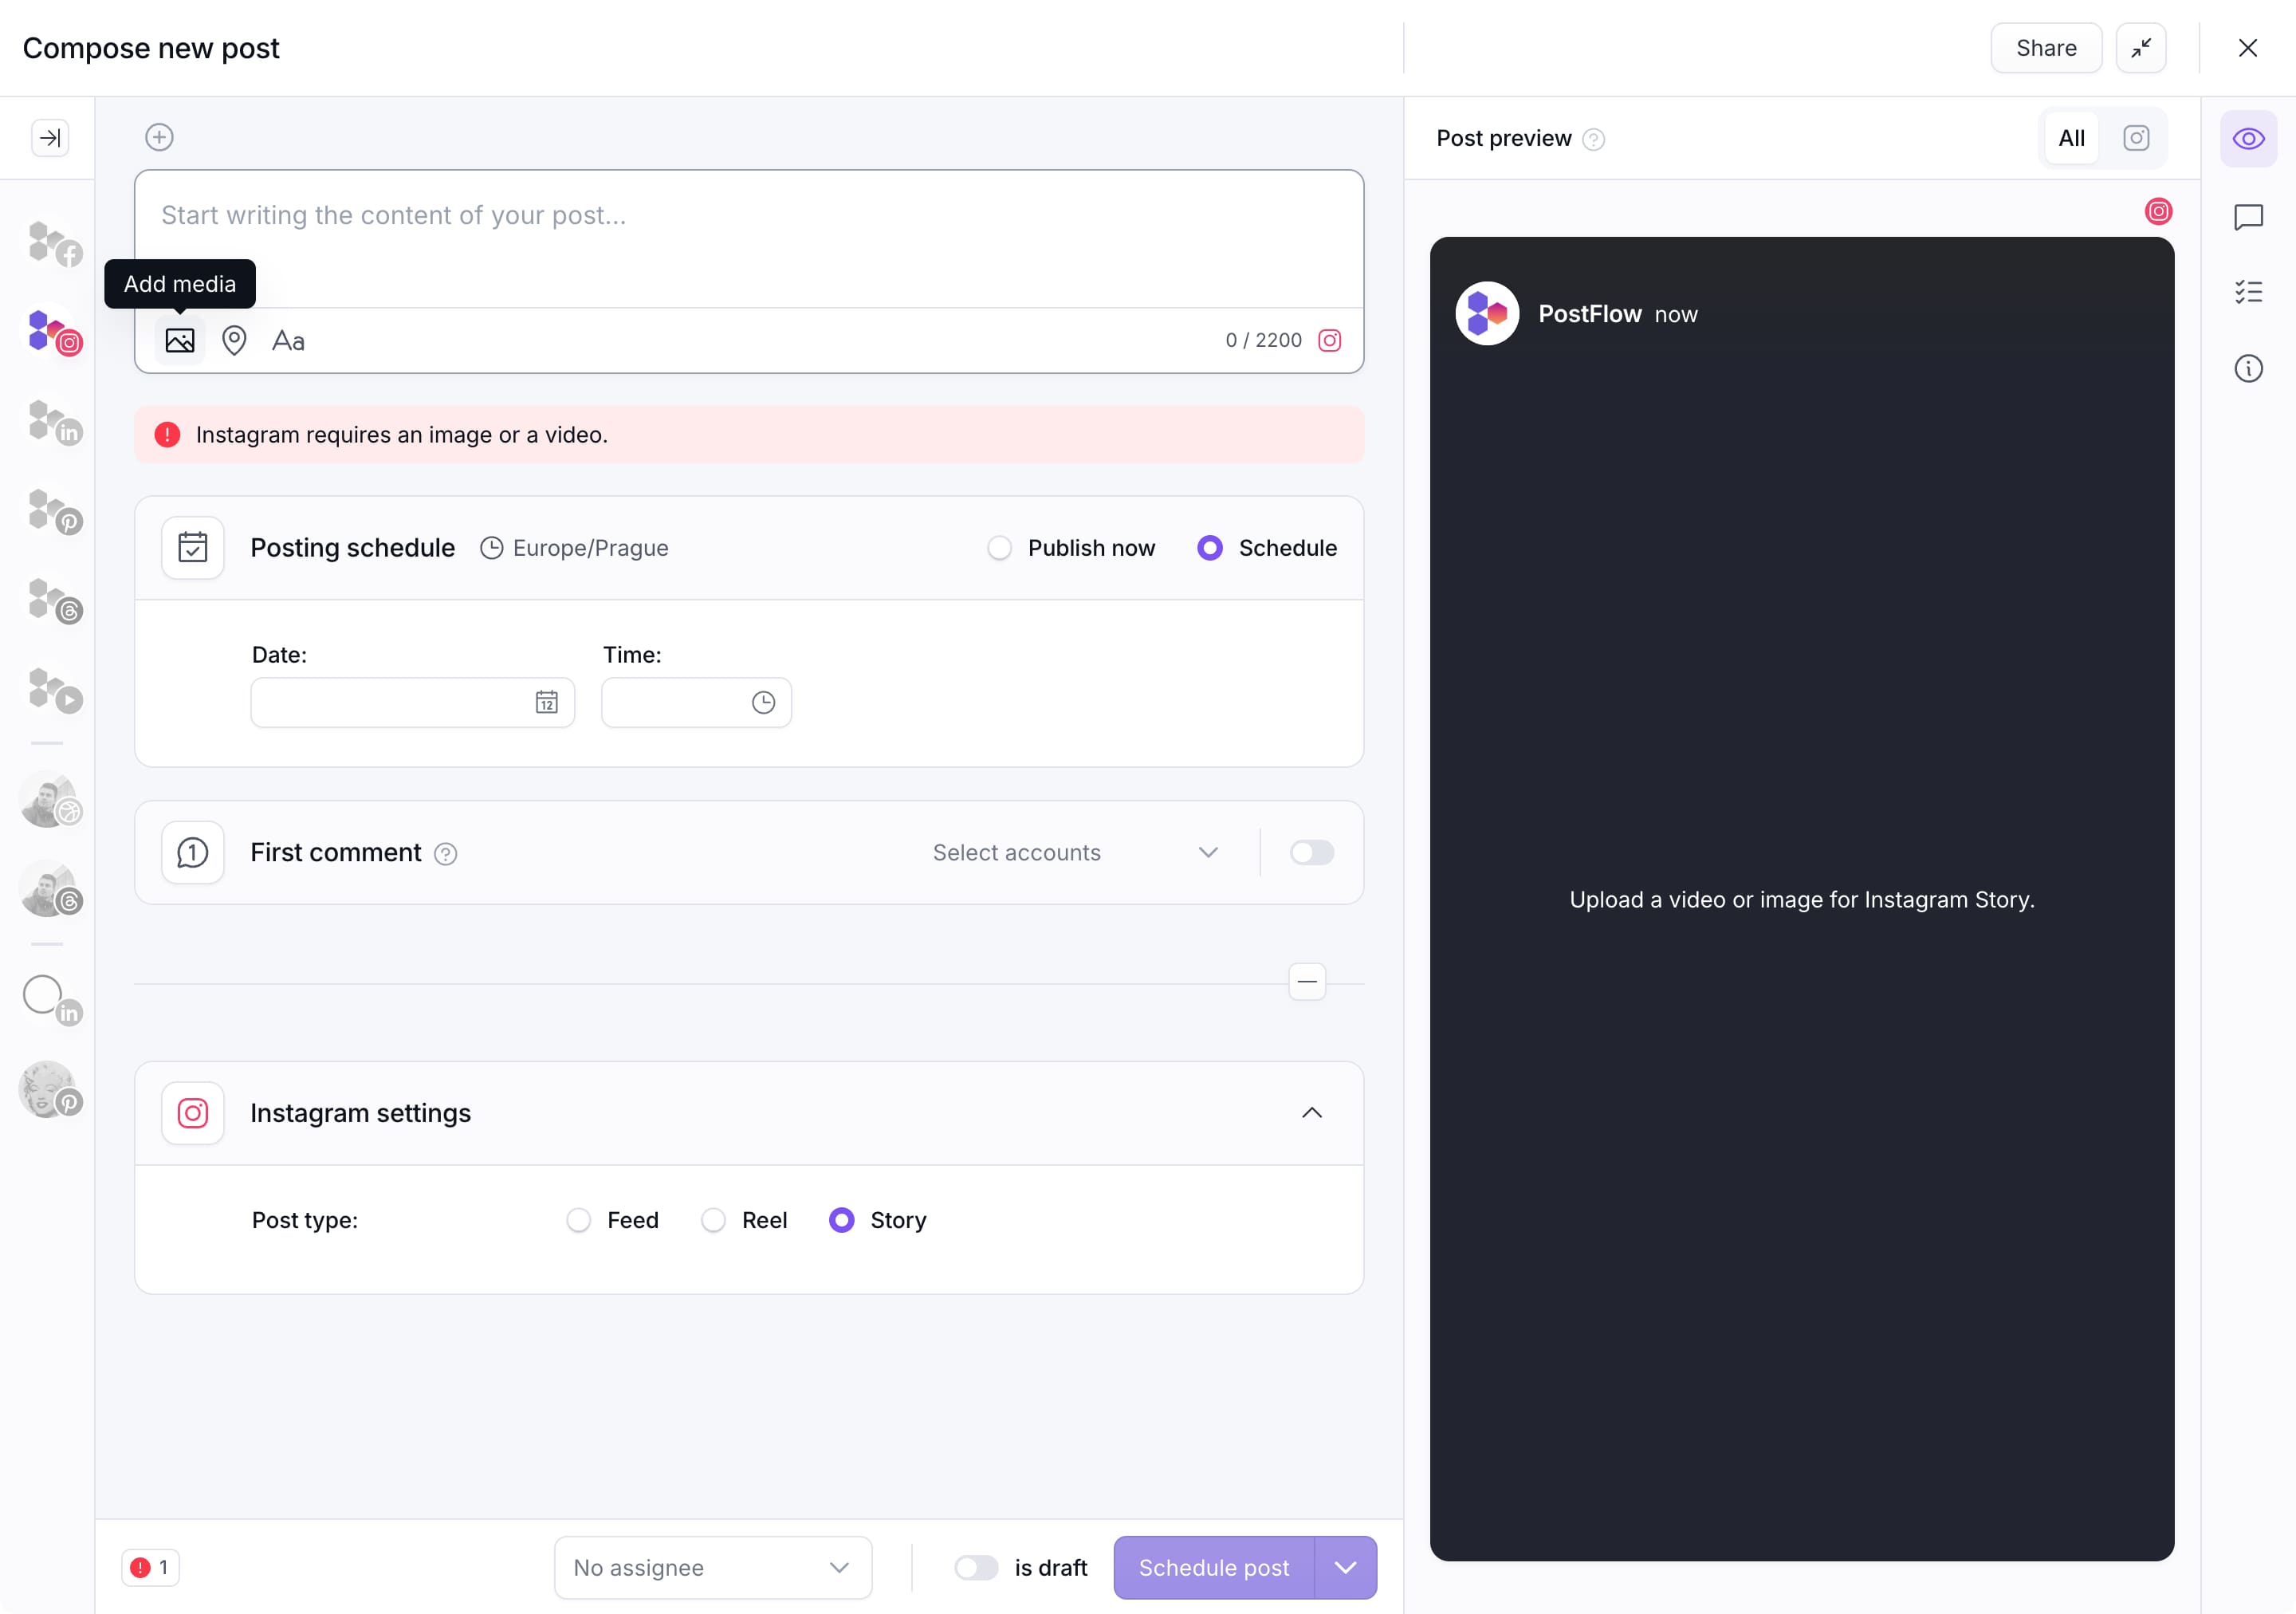Enable the First comment switch
The image size is (2296, 1614).
(x=1311, y=853)
